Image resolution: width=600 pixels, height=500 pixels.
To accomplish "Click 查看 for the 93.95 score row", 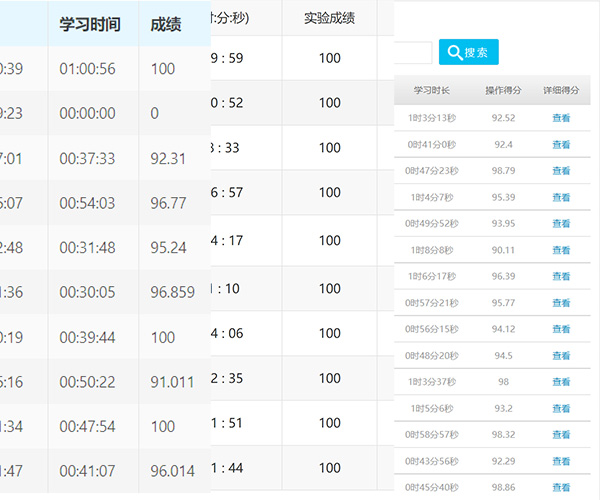I will point(561,223).
